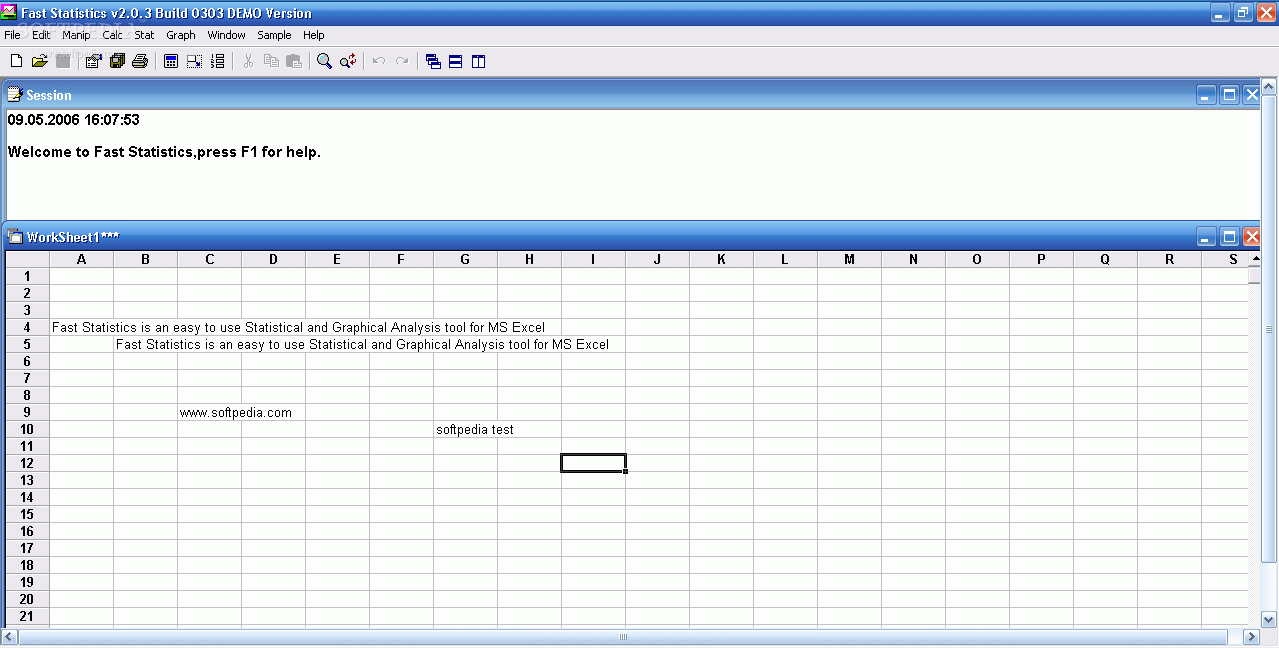Click the greyed-out Save icon
Viewport: 1279px width, 648px height.
(x=63, y=61)
